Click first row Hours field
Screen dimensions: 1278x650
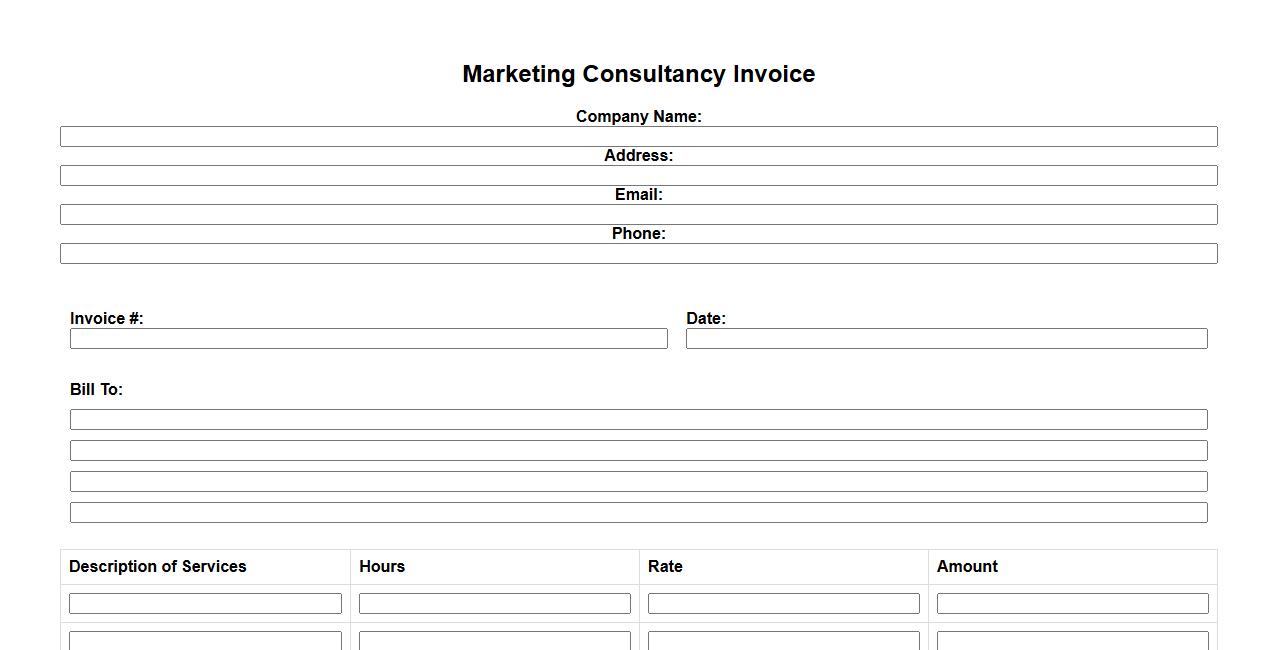tap(494, 604)
